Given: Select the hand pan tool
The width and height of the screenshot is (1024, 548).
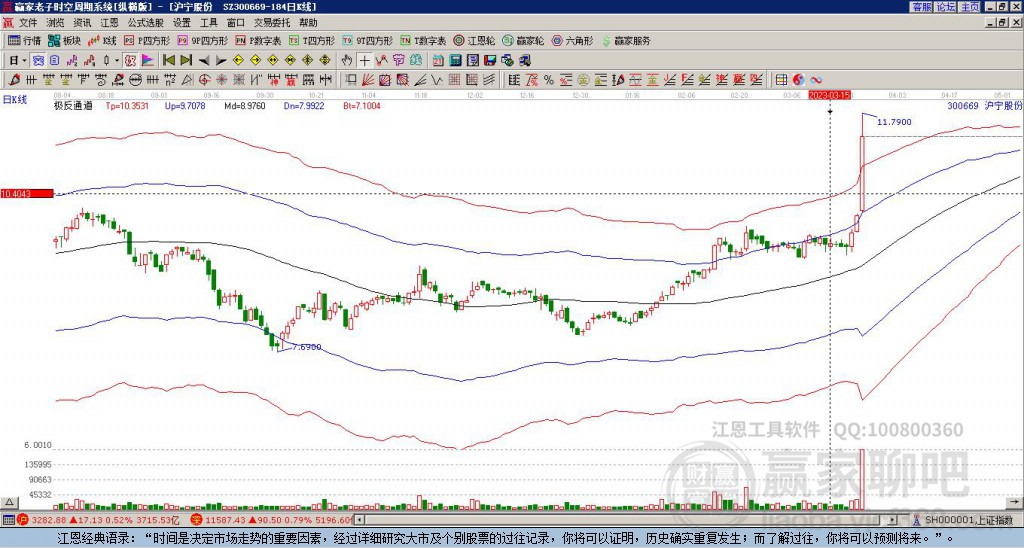Looking at the screenshot, I should [x=346, y=61].
